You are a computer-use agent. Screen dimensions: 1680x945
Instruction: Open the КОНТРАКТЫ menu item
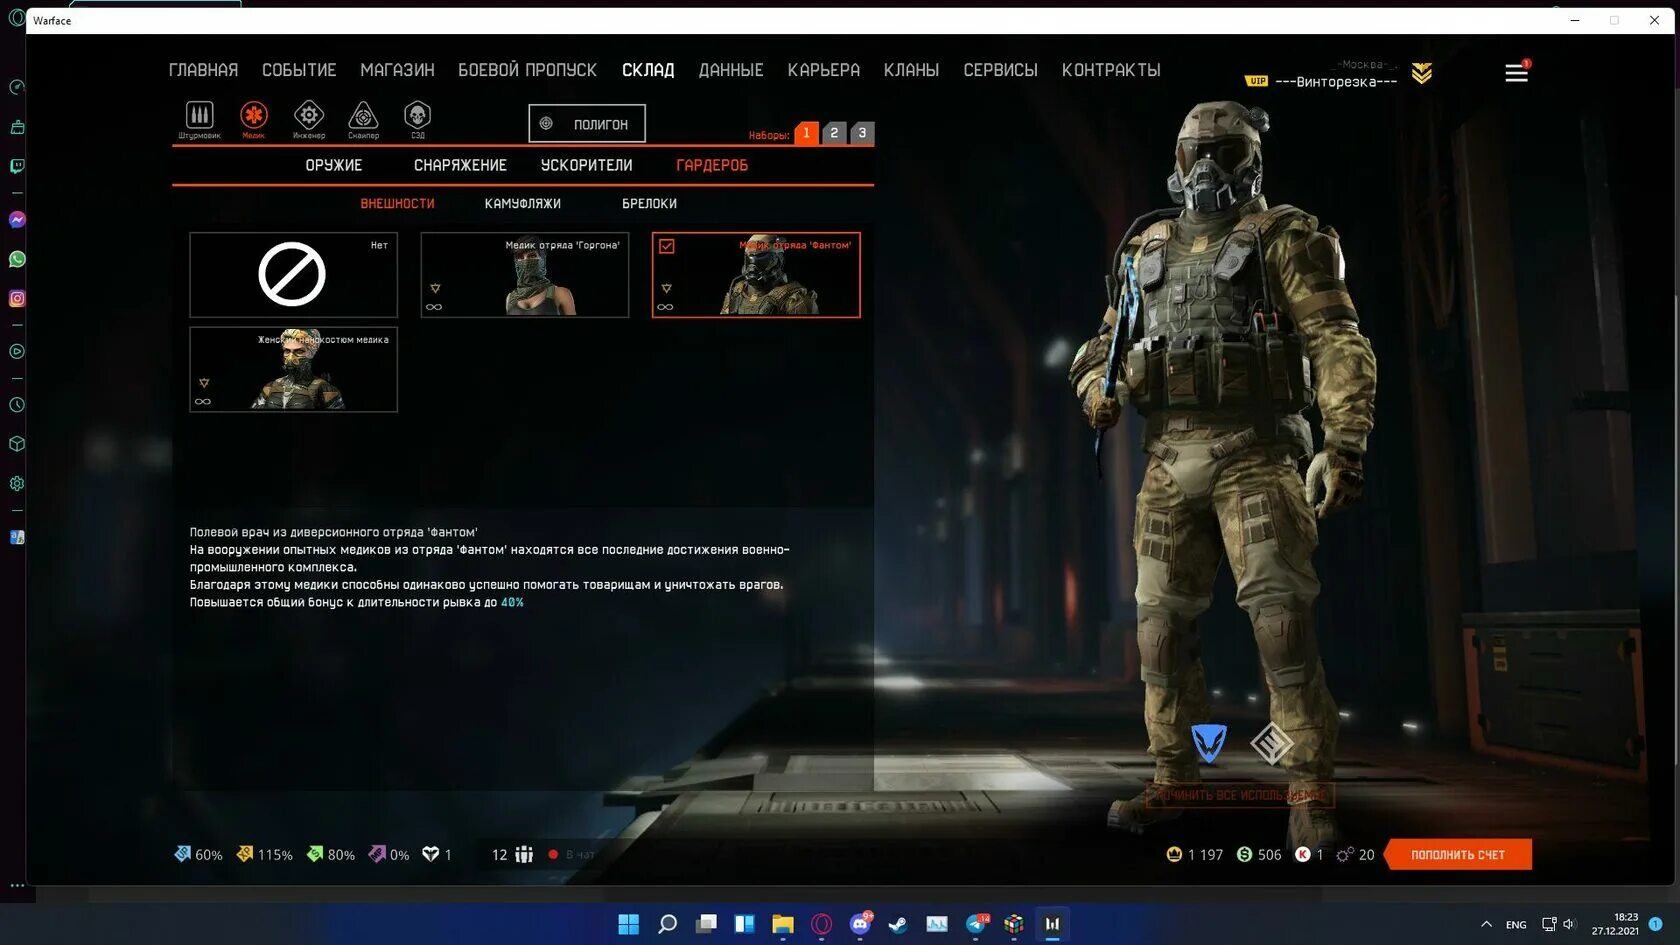click(1111, 70)
